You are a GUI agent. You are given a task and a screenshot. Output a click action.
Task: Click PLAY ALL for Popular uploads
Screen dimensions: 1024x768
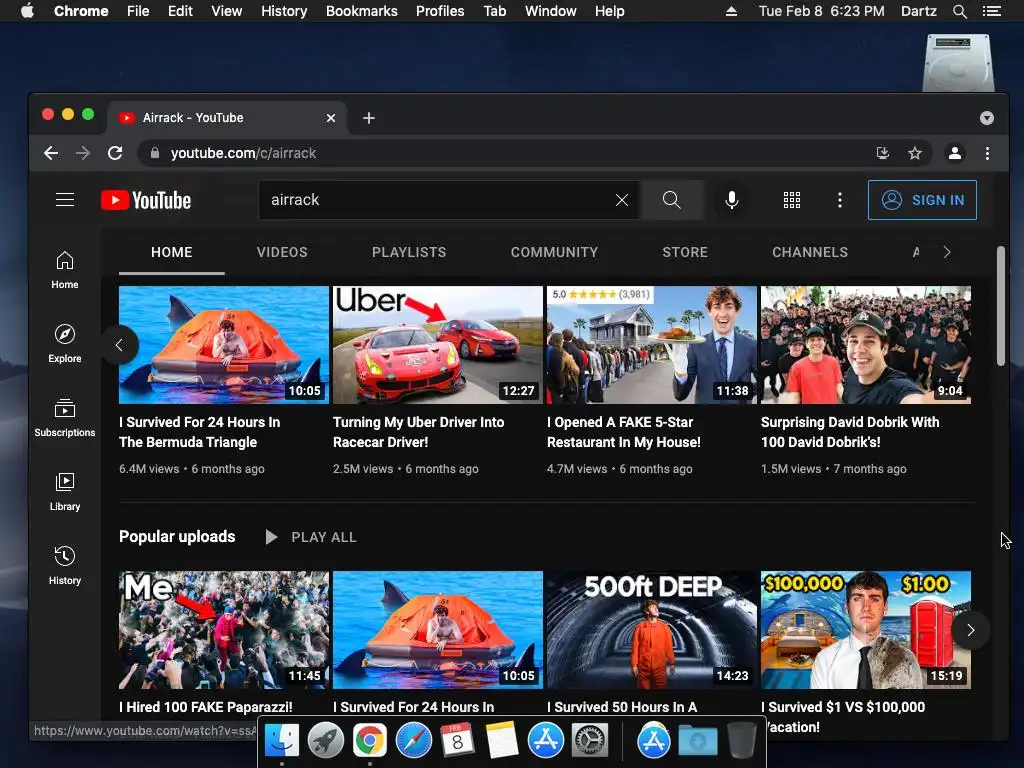point(312,537)
